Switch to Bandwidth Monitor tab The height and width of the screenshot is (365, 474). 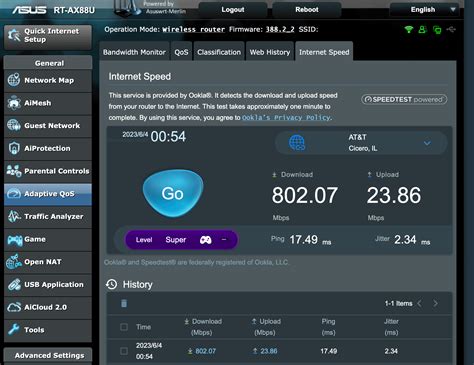pos(134,52)
